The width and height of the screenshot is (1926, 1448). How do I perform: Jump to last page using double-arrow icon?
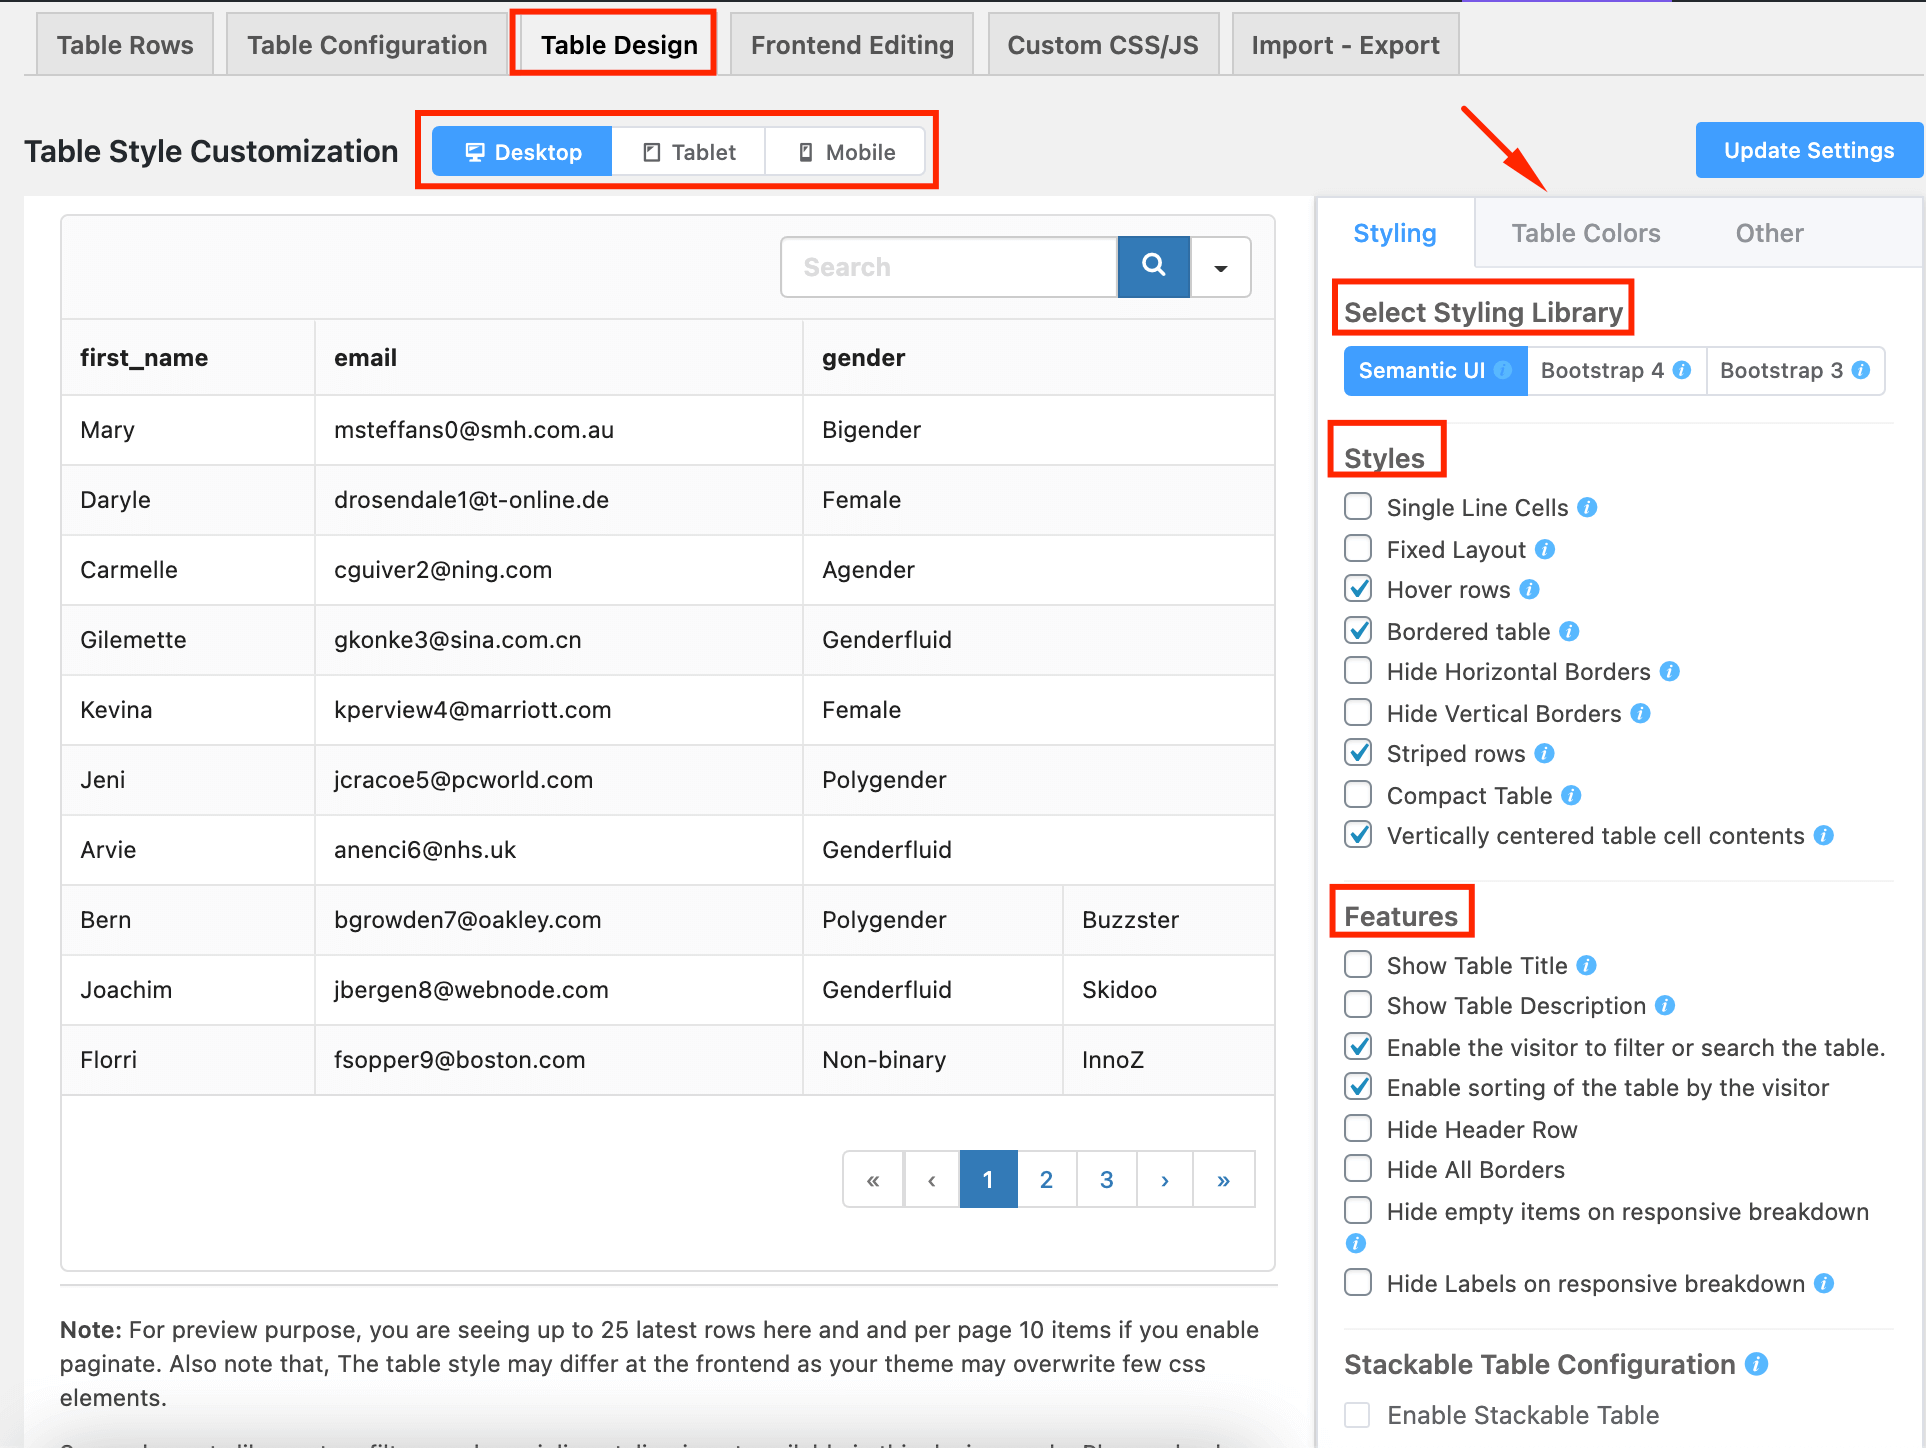tap(1223, 1179)
